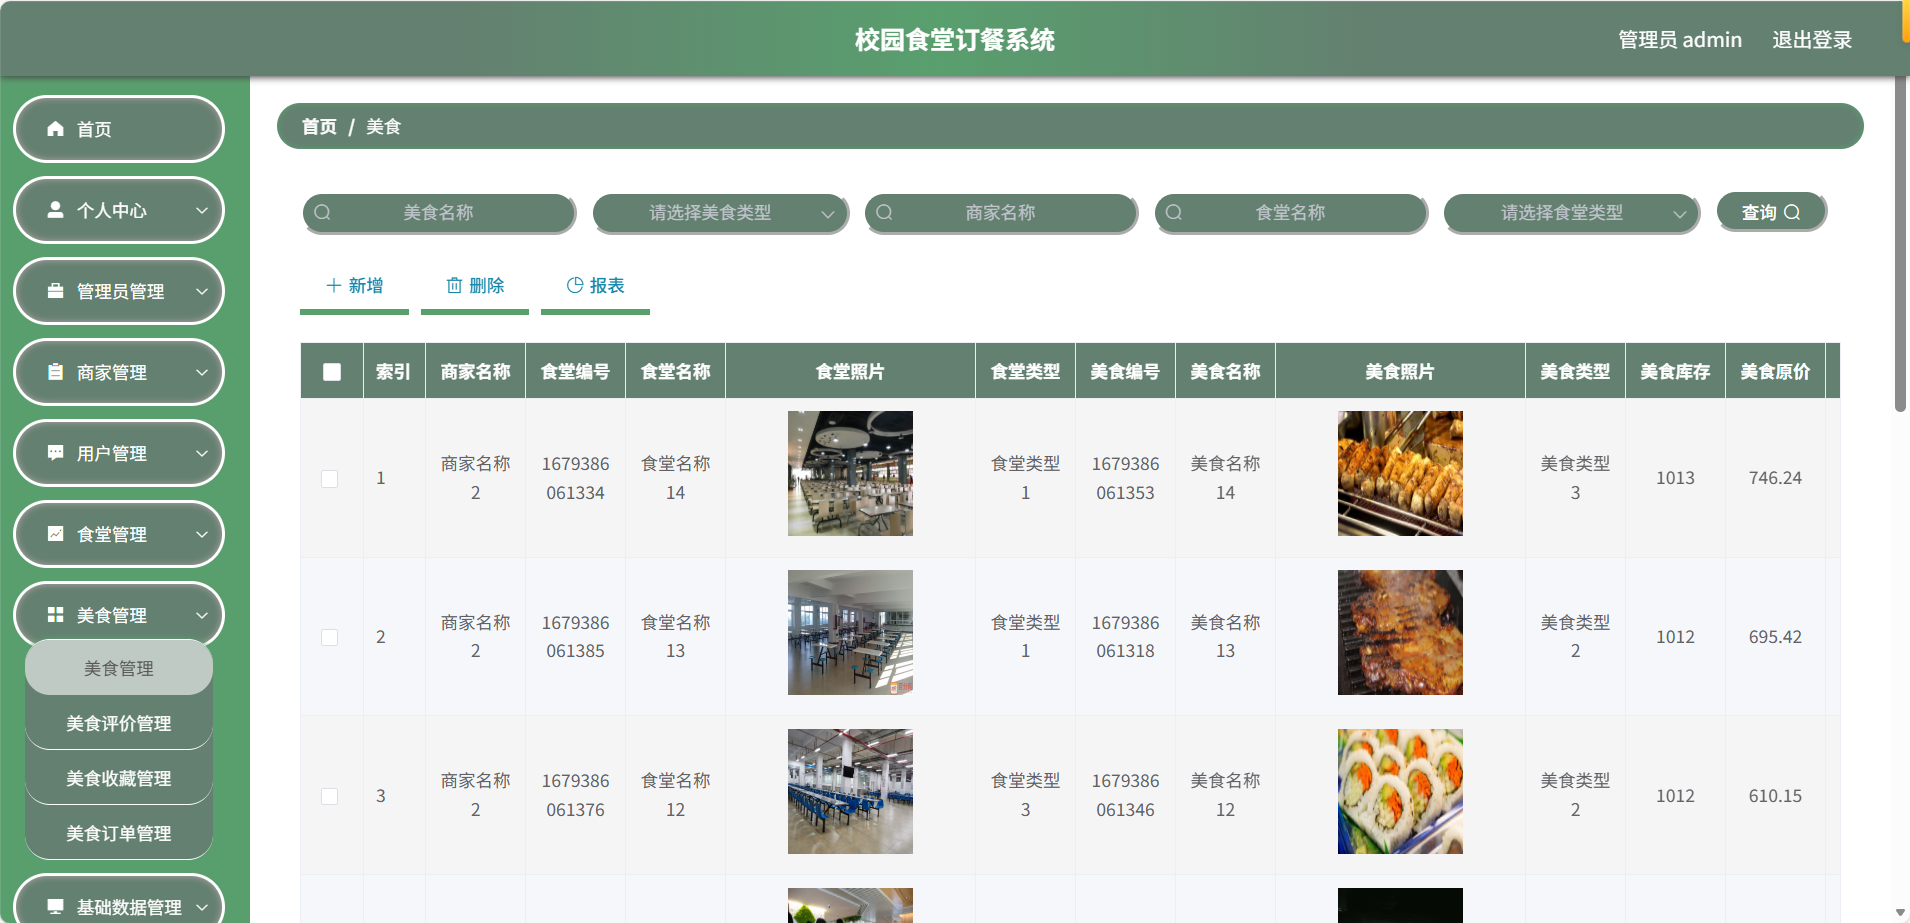The width and height of the screenshot is (1910, 923).
Task: Open the canteen photo in row 1
Action: (x=850, y=473)
